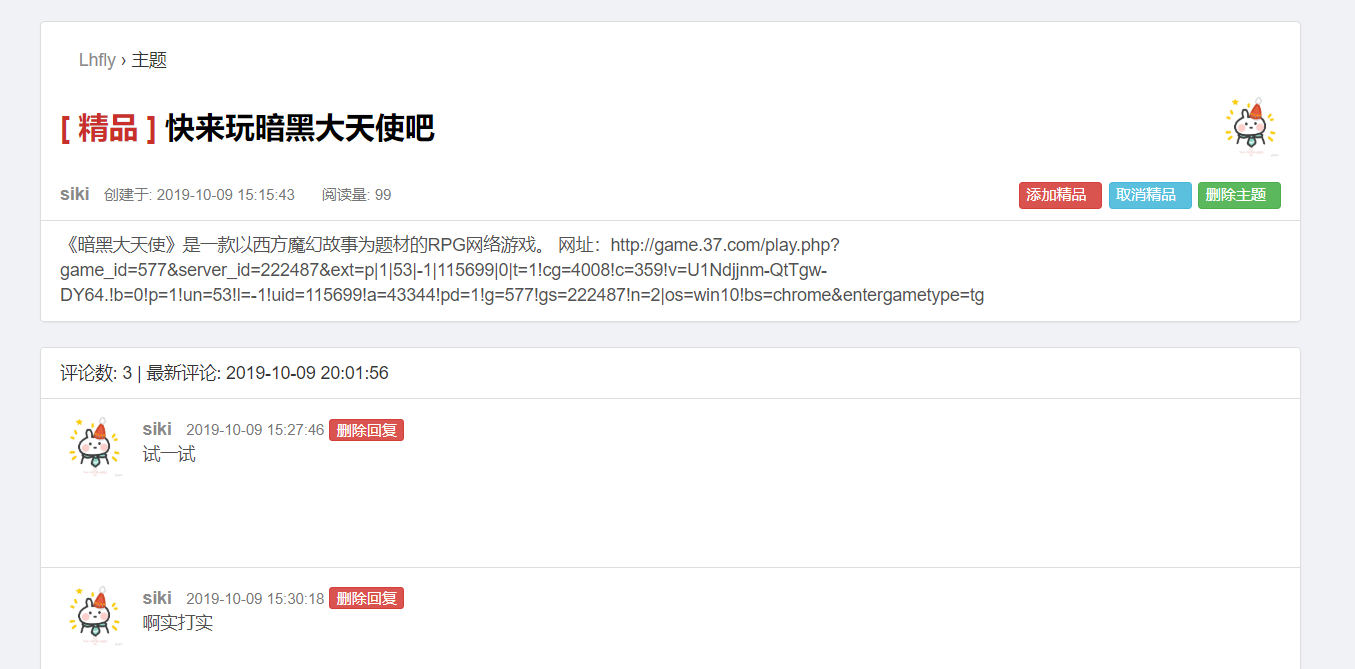1355x669 pixels.
Task: Delete the reply posted at 15:30:18
Action: (366, 599)
